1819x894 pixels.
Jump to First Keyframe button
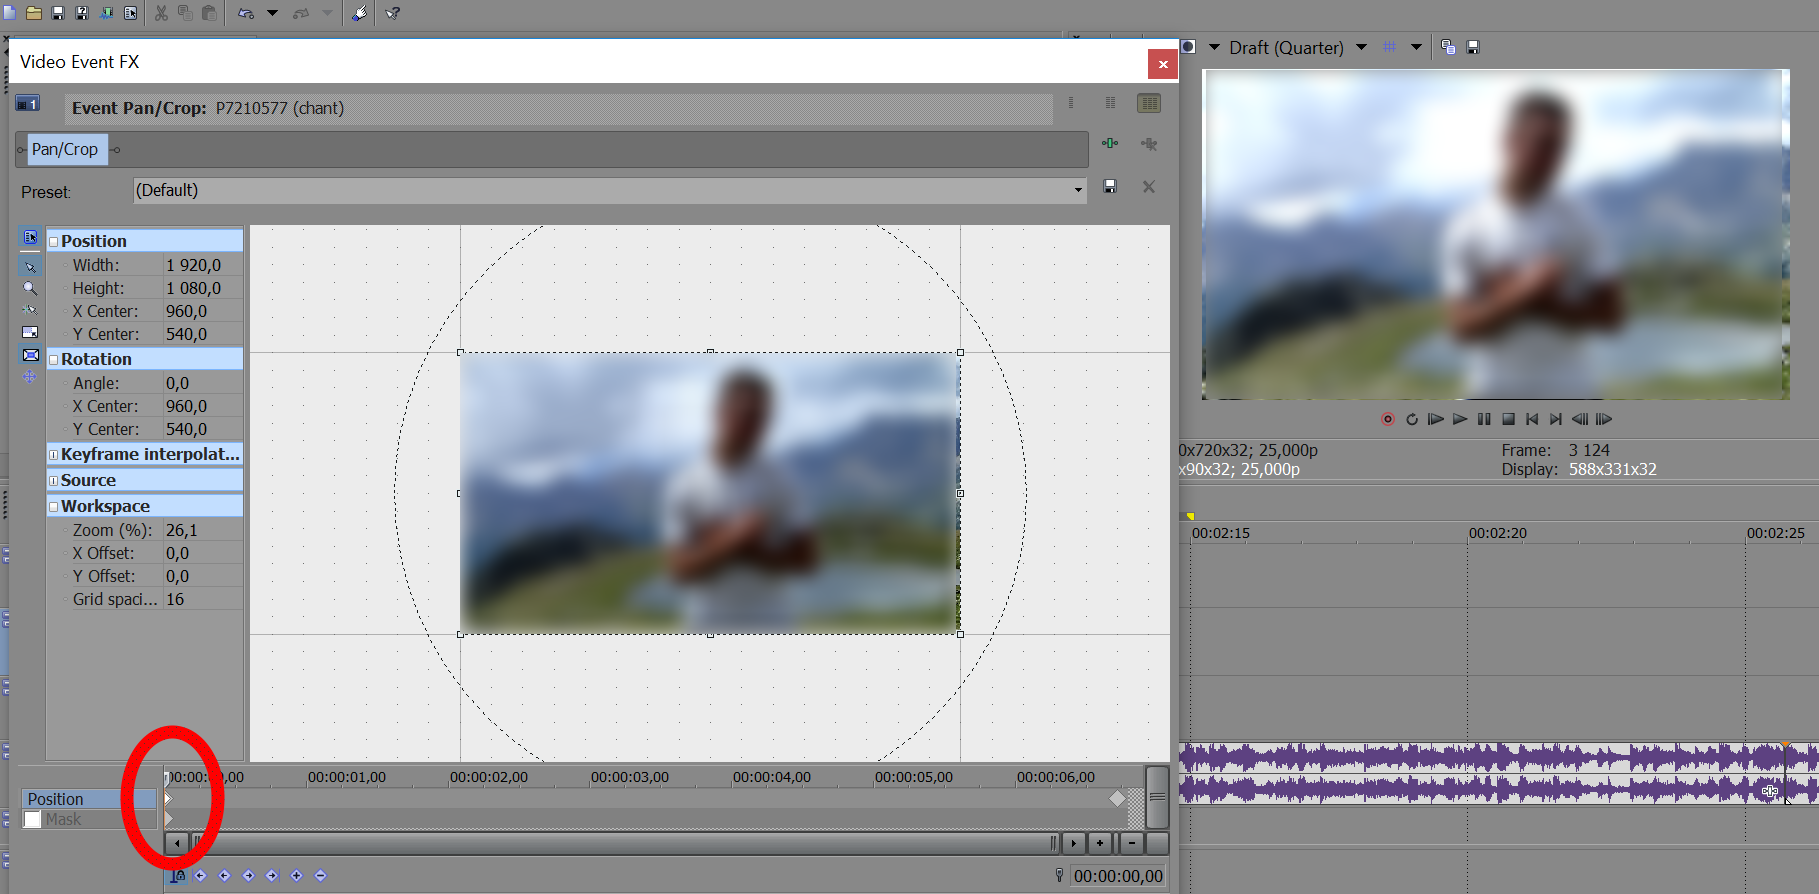tap(200, 876)
